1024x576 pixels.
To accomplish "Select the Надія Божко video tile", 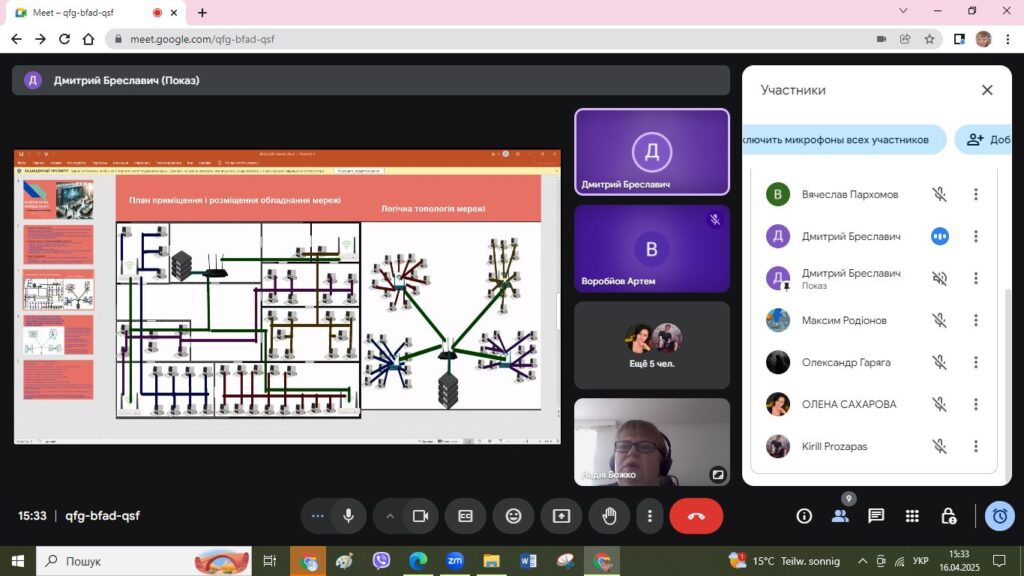I will pyautogui.click(x=651, y=442).
